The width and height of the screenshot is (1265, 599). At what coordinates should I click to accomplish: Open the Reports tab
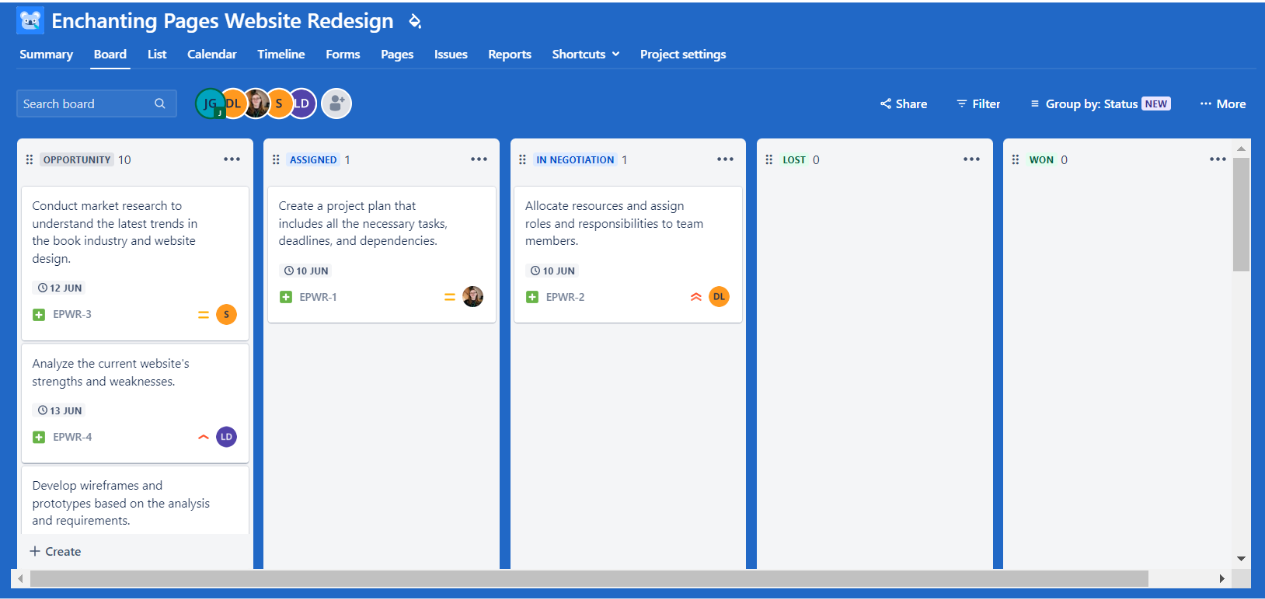(x=510, y=54)
